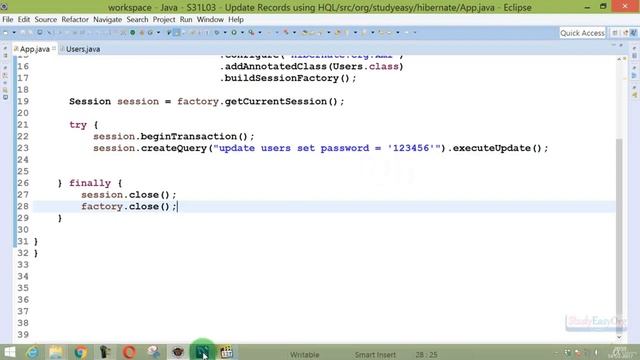Open Google Chrome from taskbar
Viewport: 640px width, 360px height.
81,352
